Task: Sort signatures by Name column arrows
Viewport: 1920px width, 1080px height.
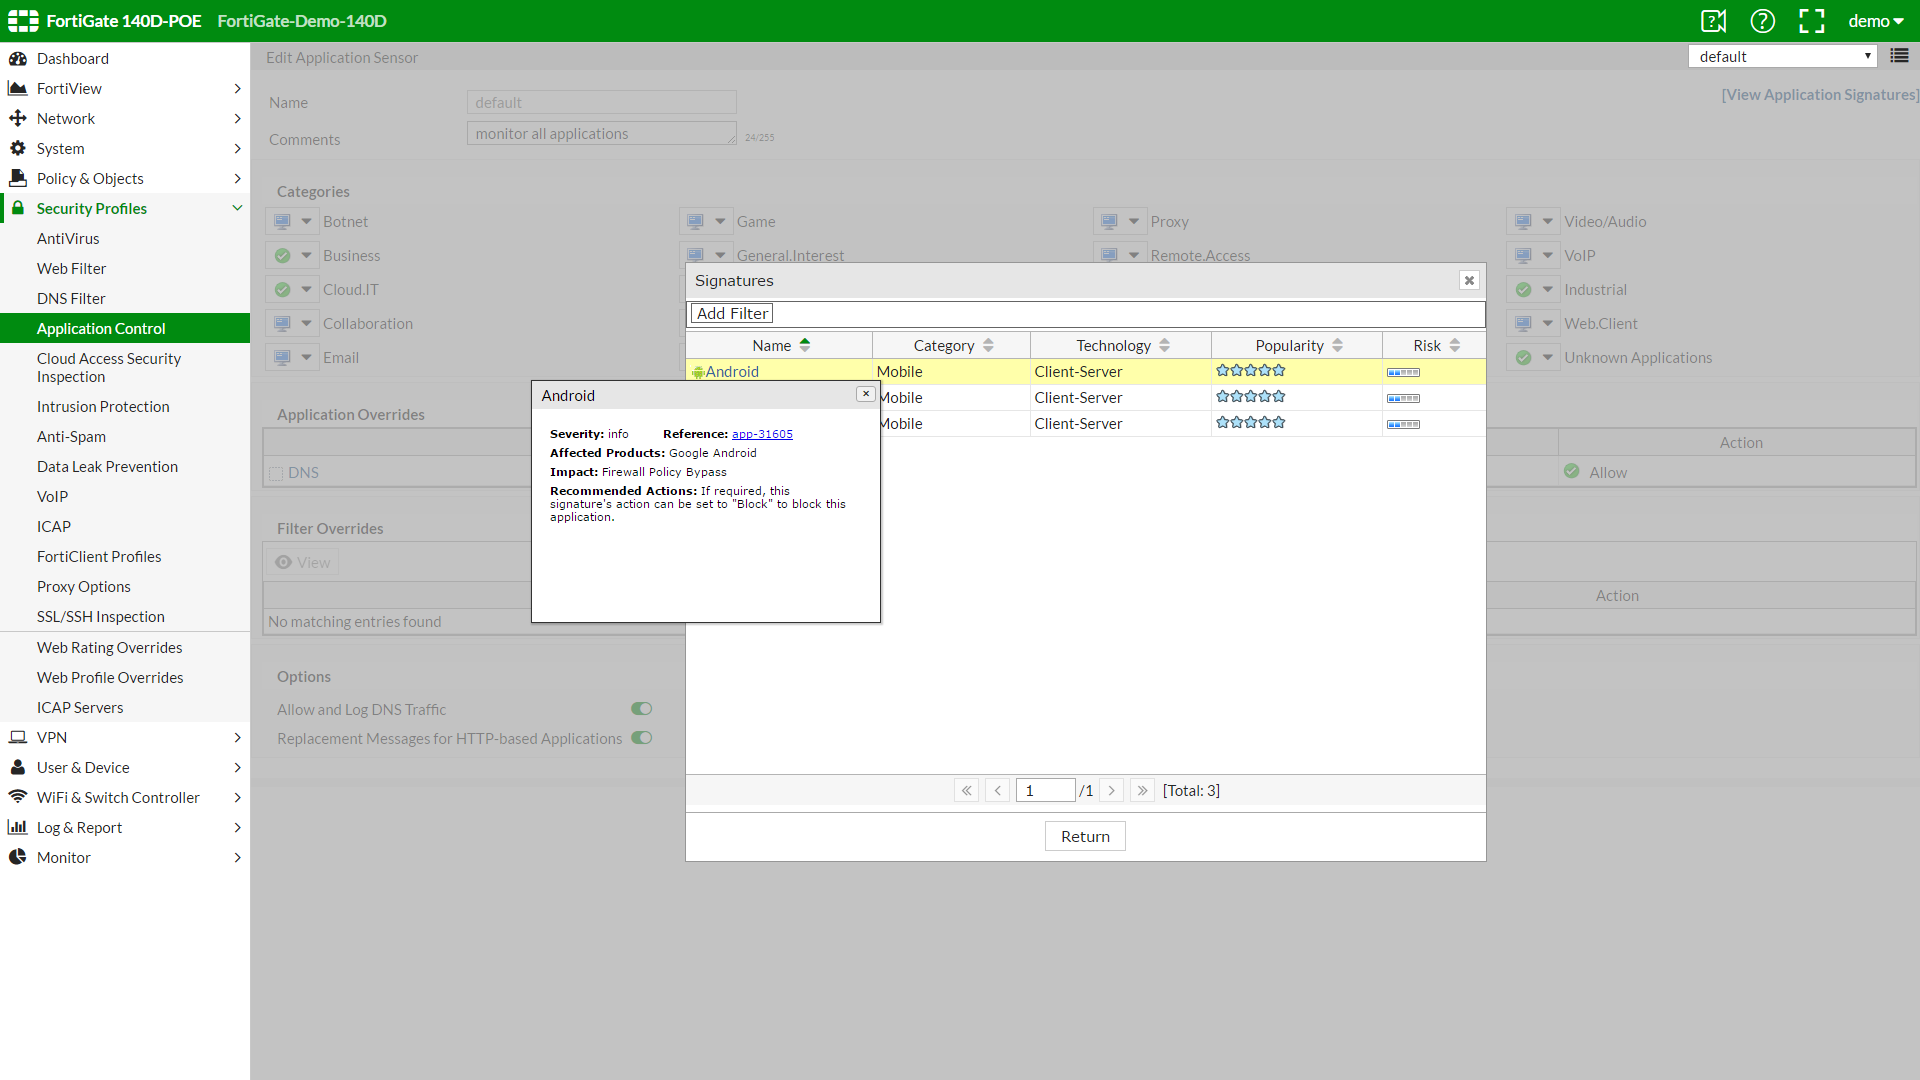Action: coord(805,345)
